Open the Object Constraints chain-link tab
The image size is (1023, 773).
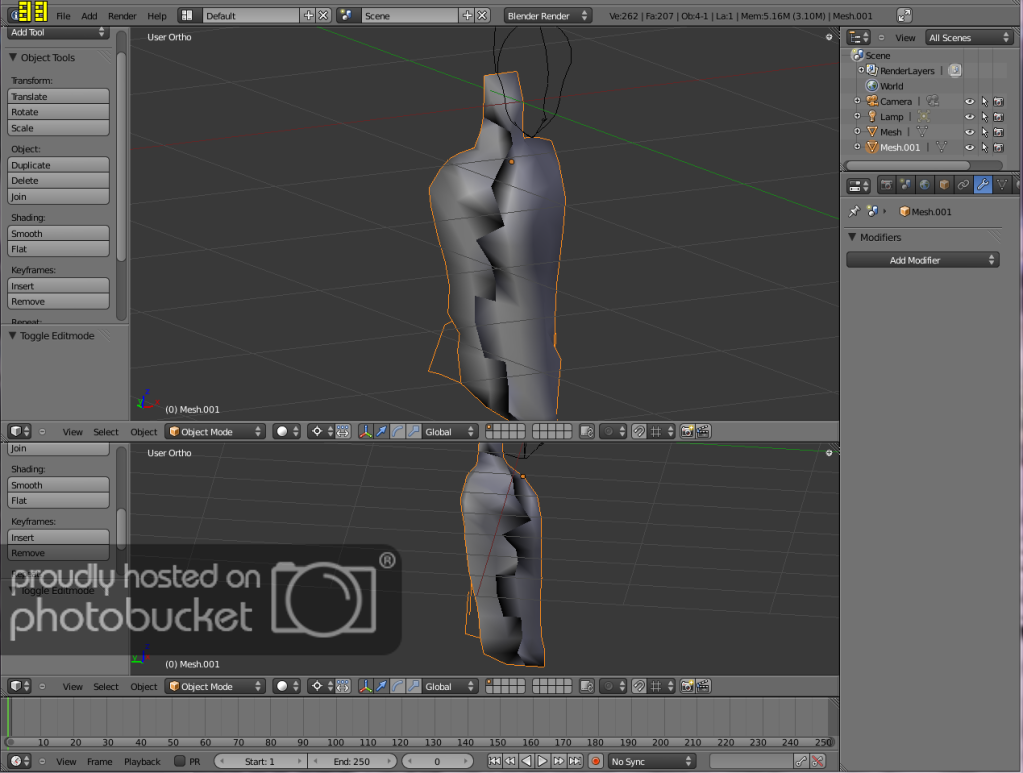coord(963,185)
